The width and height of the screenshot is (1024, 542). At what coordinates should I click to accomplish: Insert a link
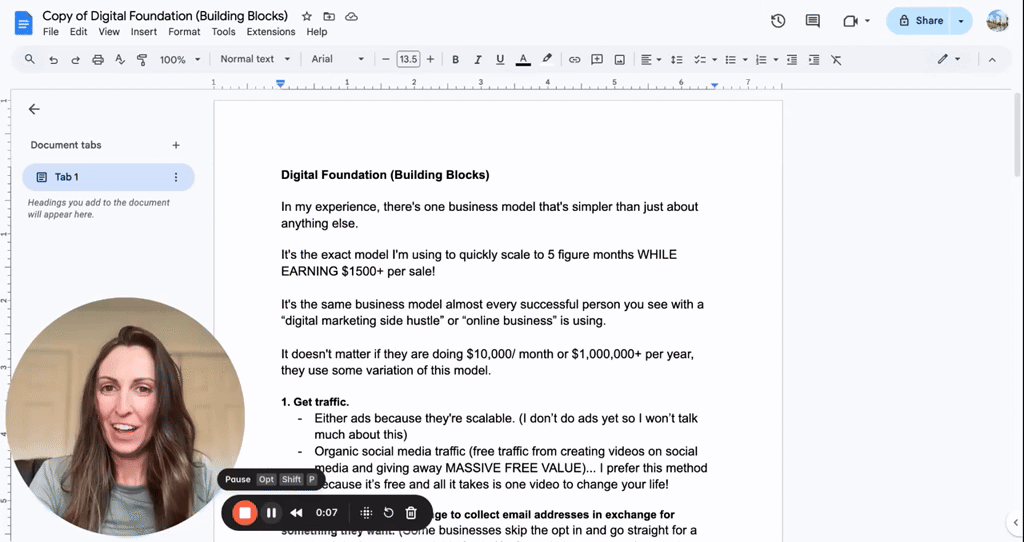(x=575, y=59)
